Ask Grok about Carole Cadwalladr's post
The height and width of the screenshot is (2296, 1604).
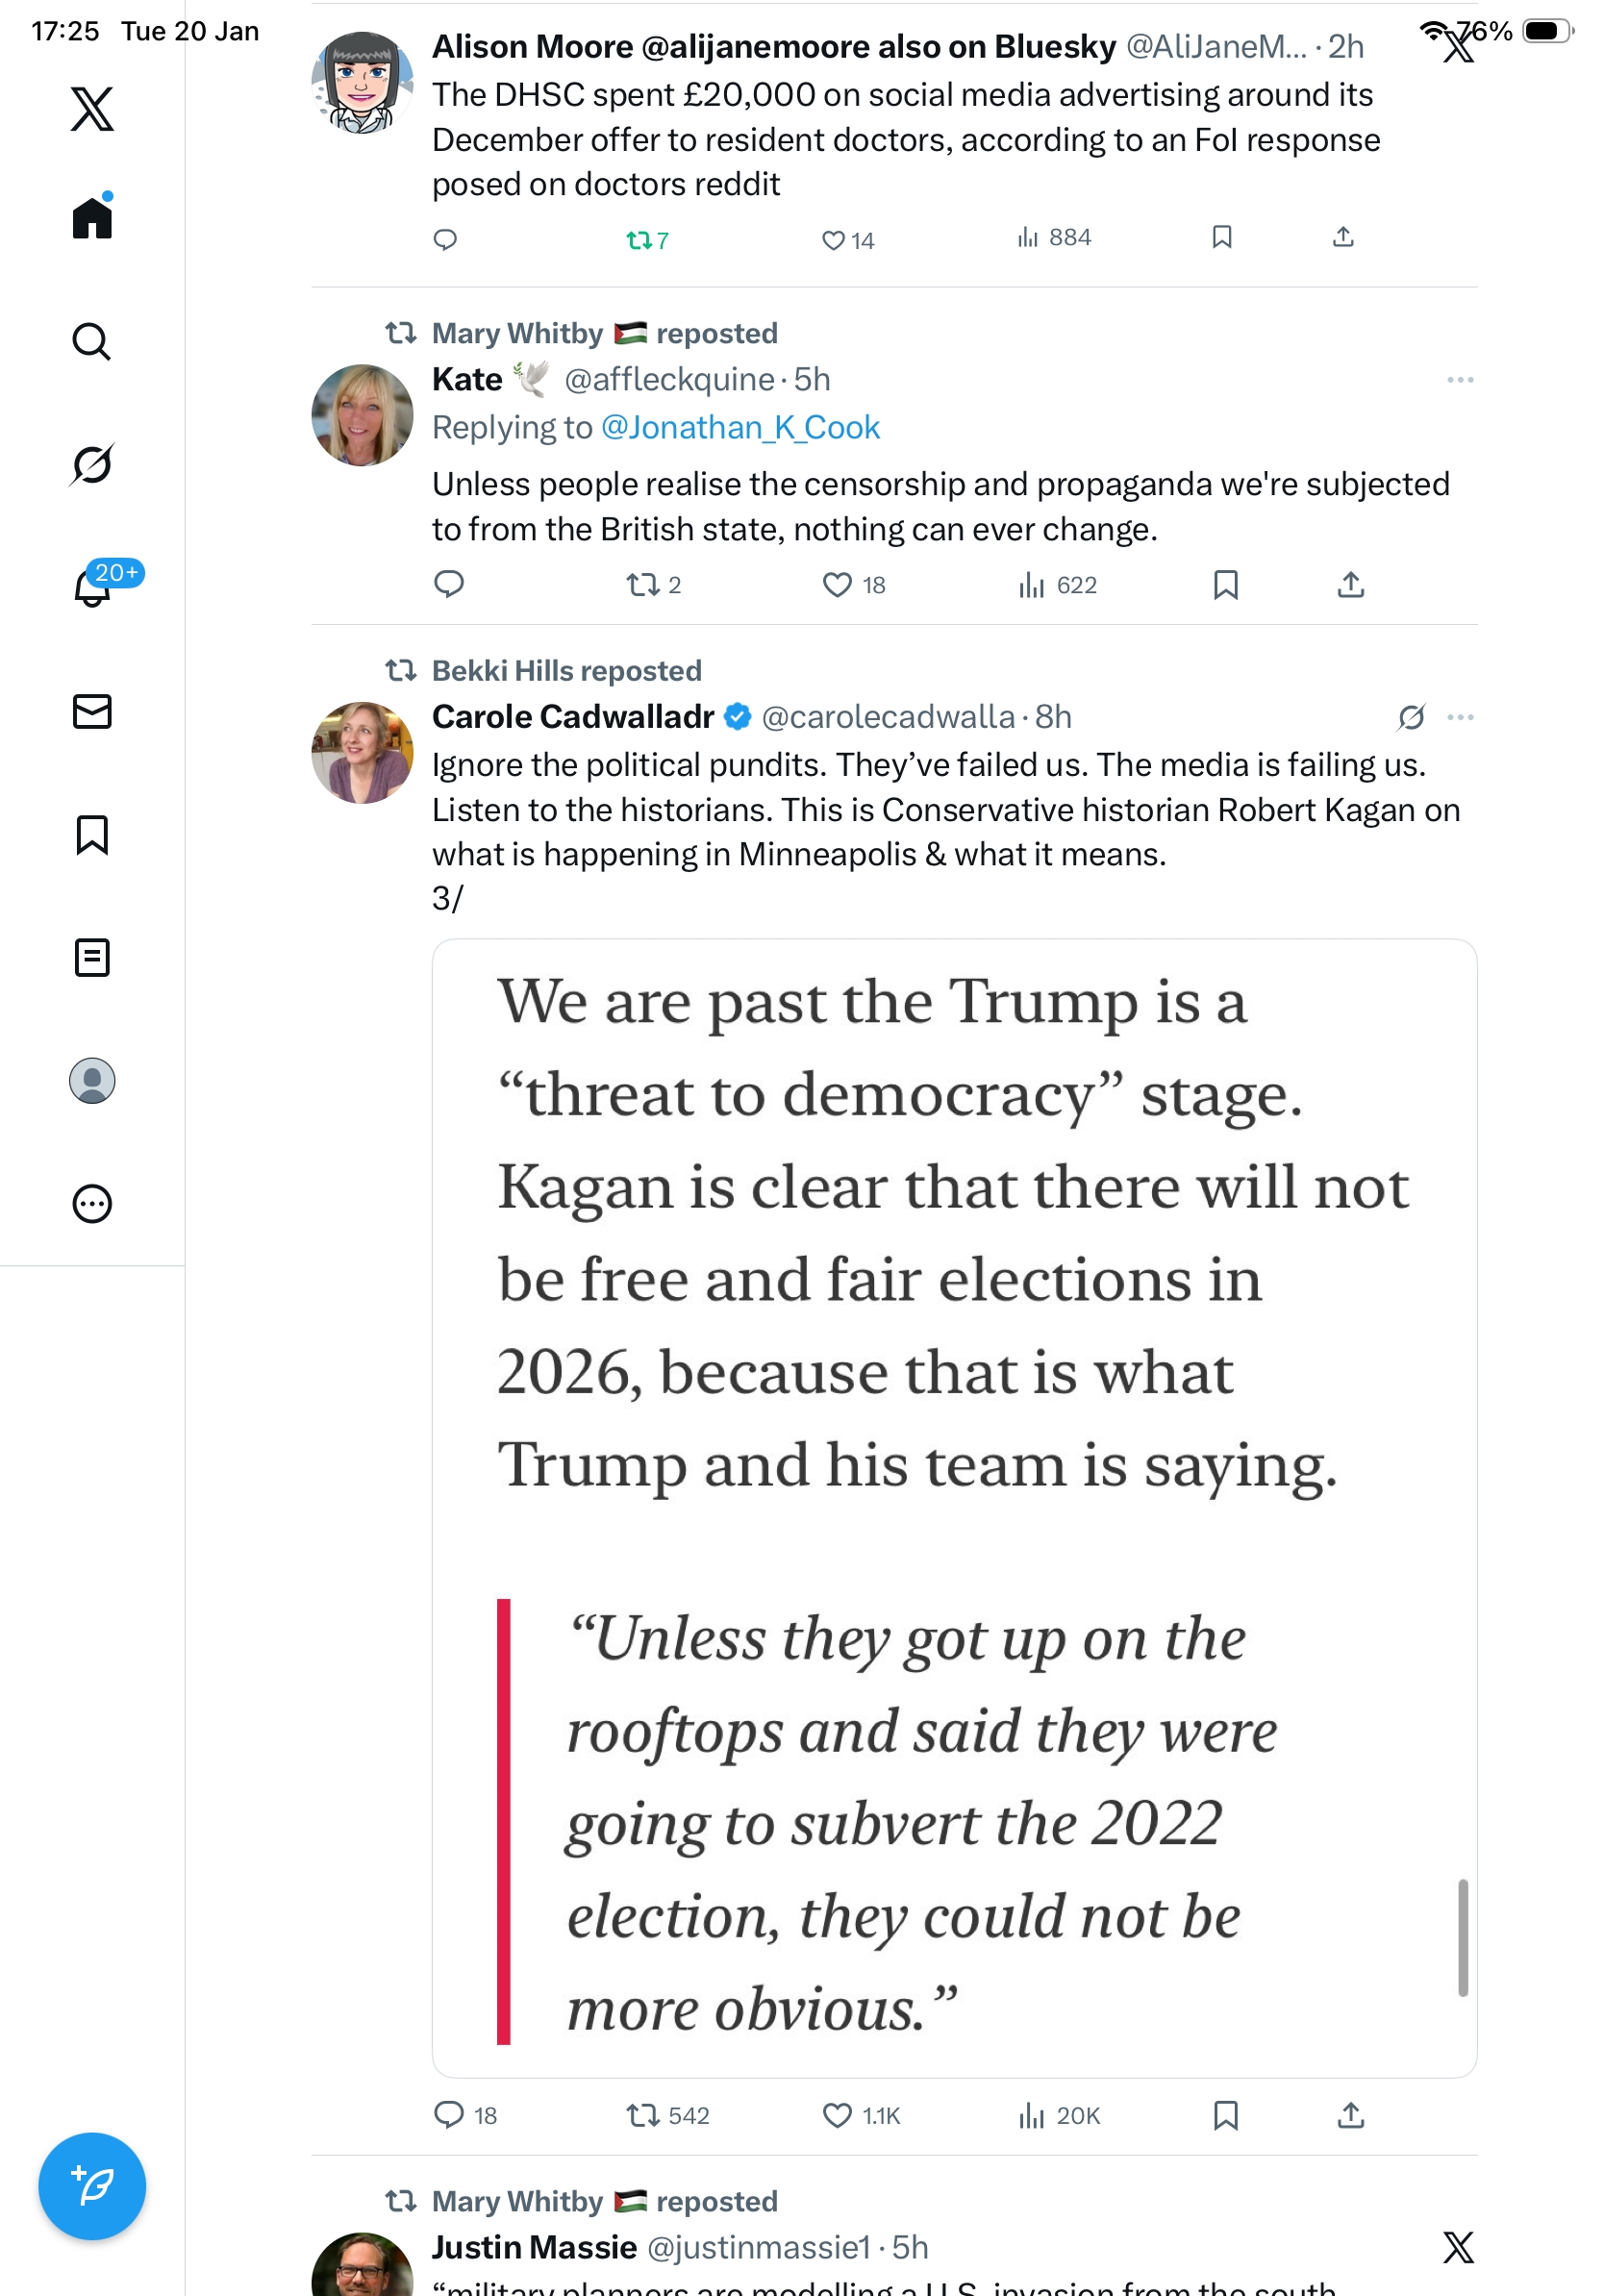1411,717
